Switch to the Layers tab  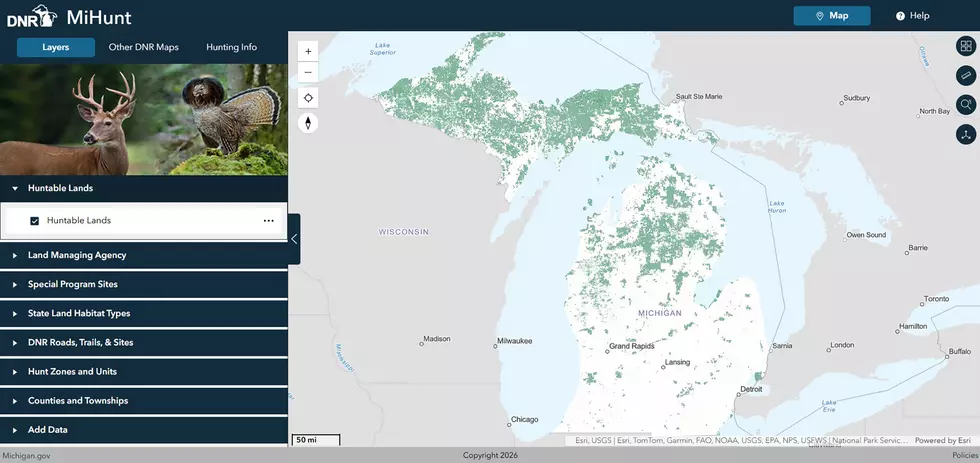pyautogui.click(x=56, y=47)
